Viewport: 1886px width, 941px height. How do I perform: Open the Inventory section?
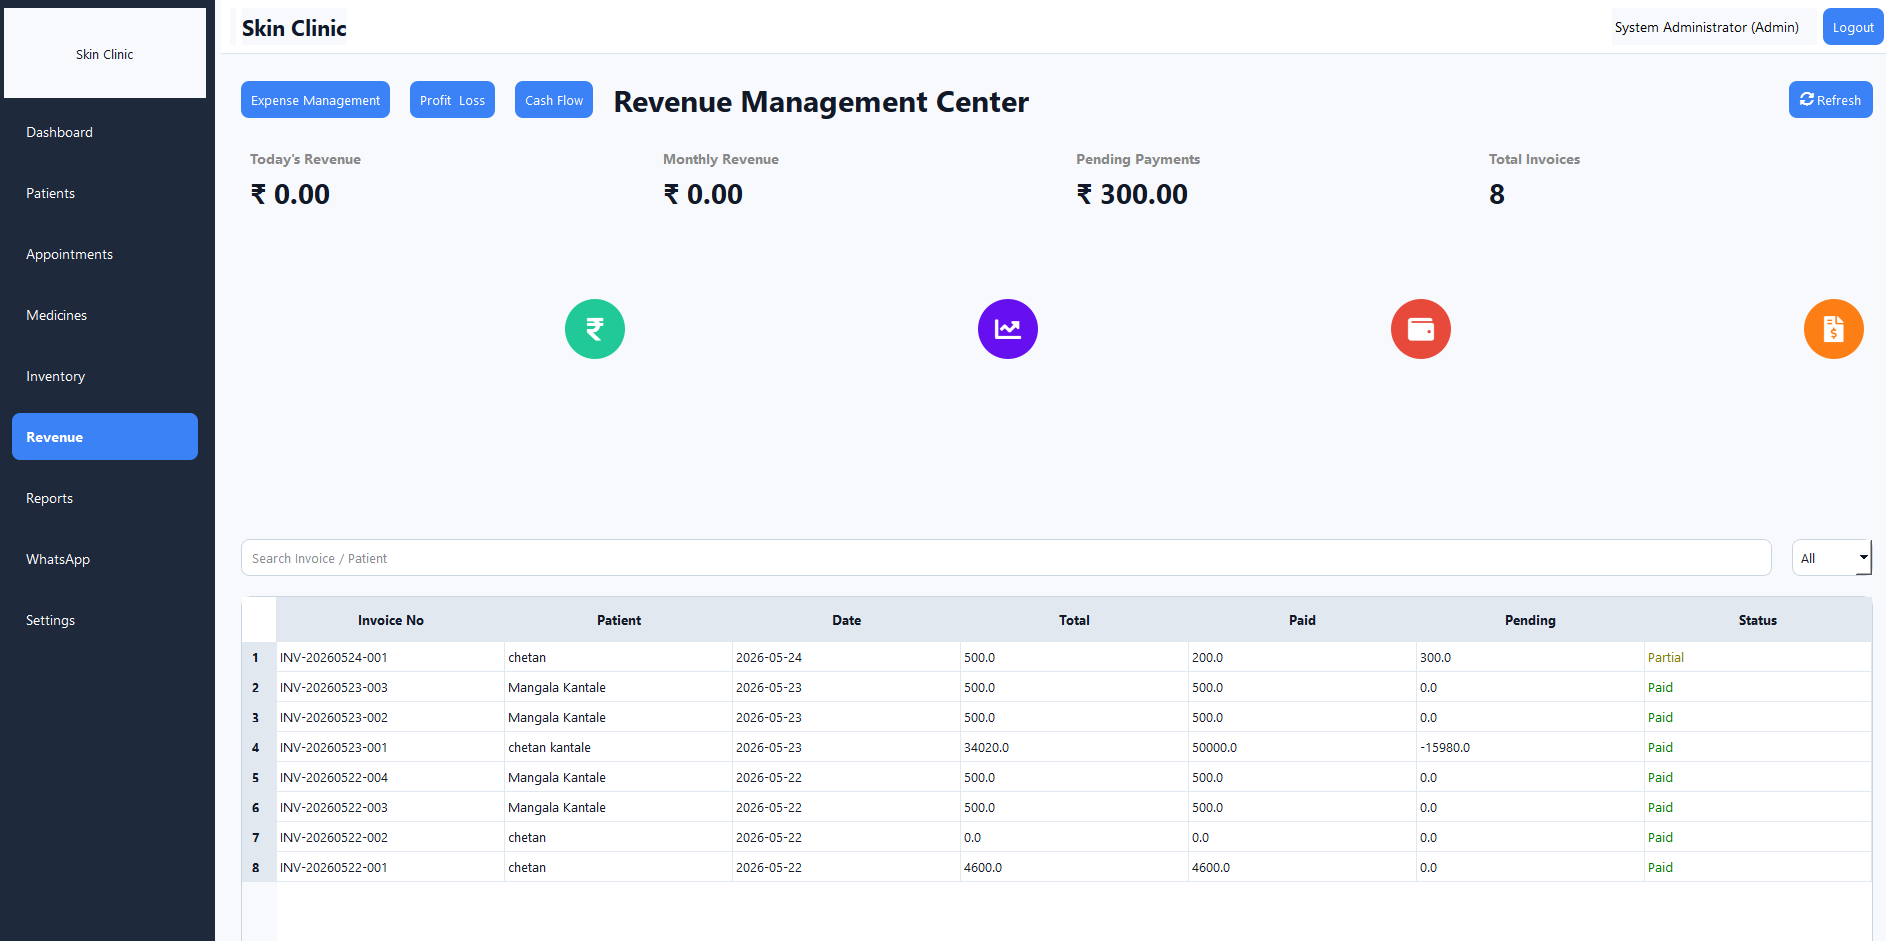(105, 376)
